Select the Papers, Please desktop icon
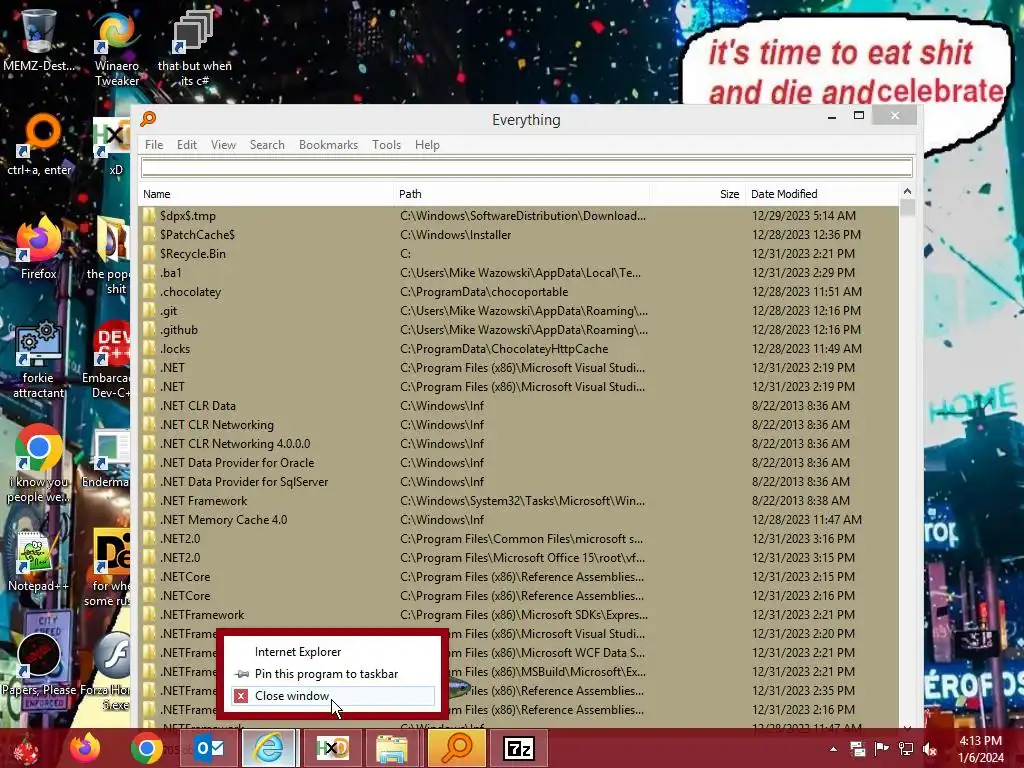The width and height of the screenshot is (1024, 768). click(x=39, y=665)
